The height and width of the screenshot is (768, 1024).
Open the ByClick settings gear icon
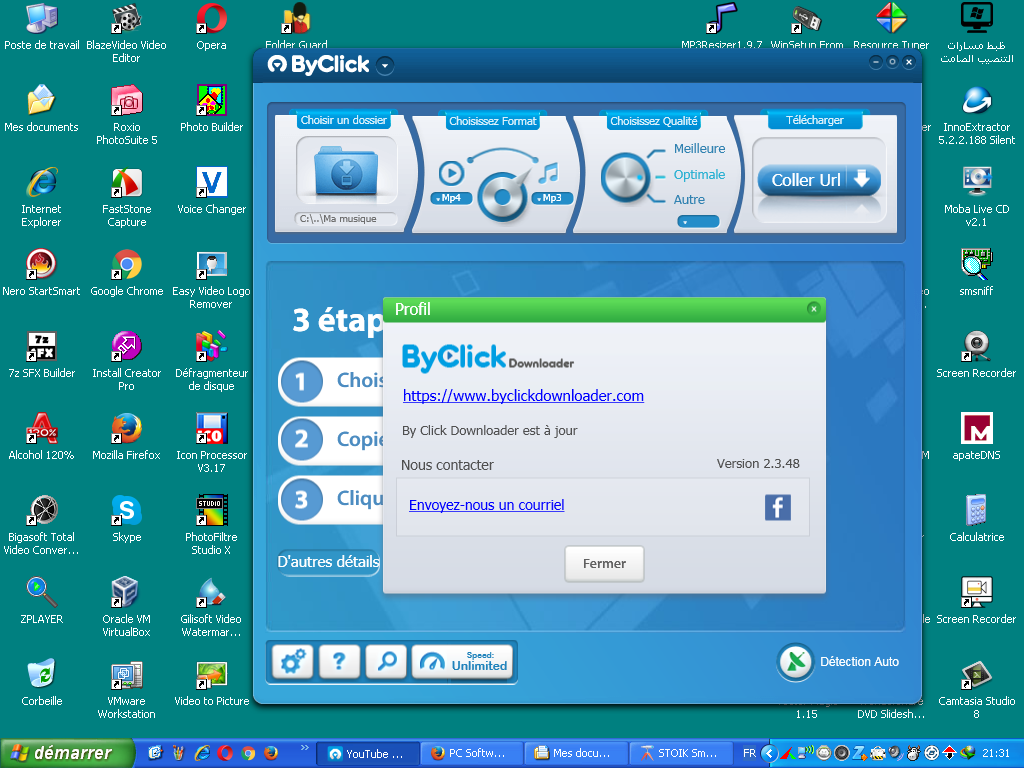point(293,662)
